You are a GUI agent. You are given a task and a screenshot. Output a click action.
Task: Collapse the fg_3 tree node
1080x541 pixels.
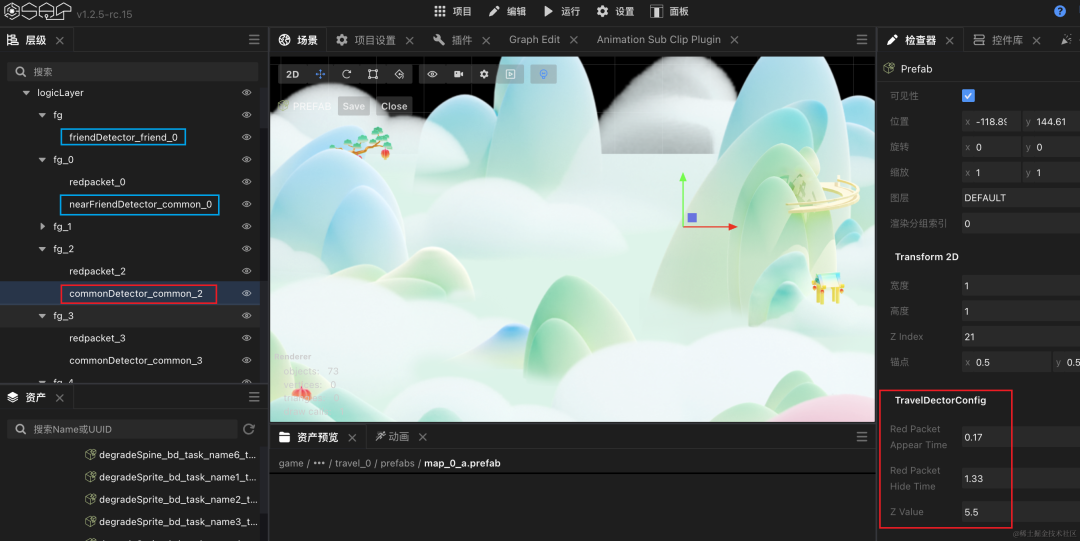tap(43, 316)
